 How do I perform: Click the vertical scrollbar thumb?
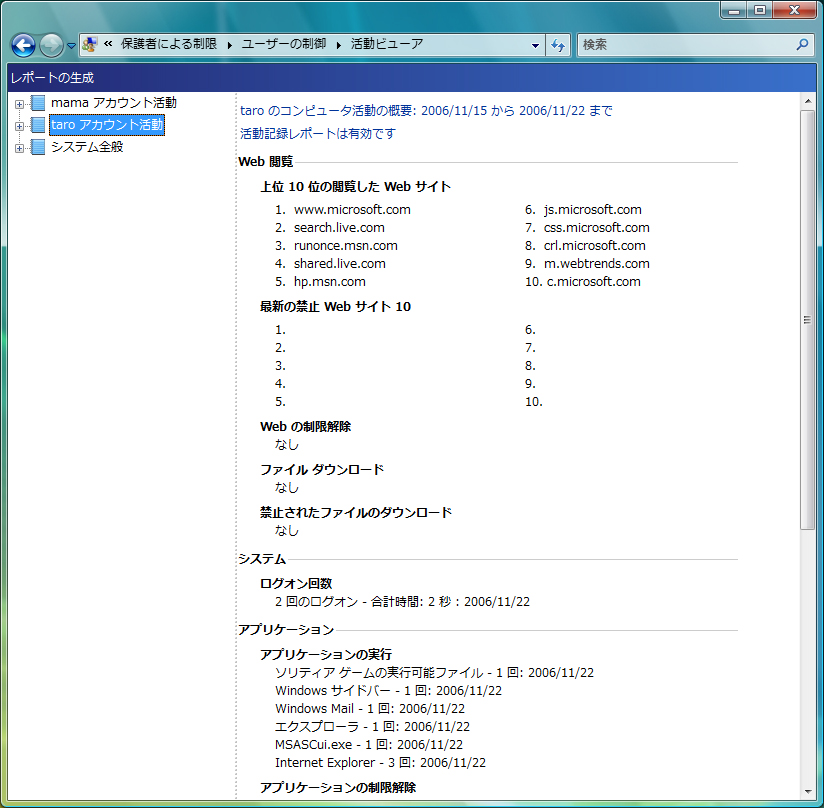pyautogui.click(x=808, y=319)
